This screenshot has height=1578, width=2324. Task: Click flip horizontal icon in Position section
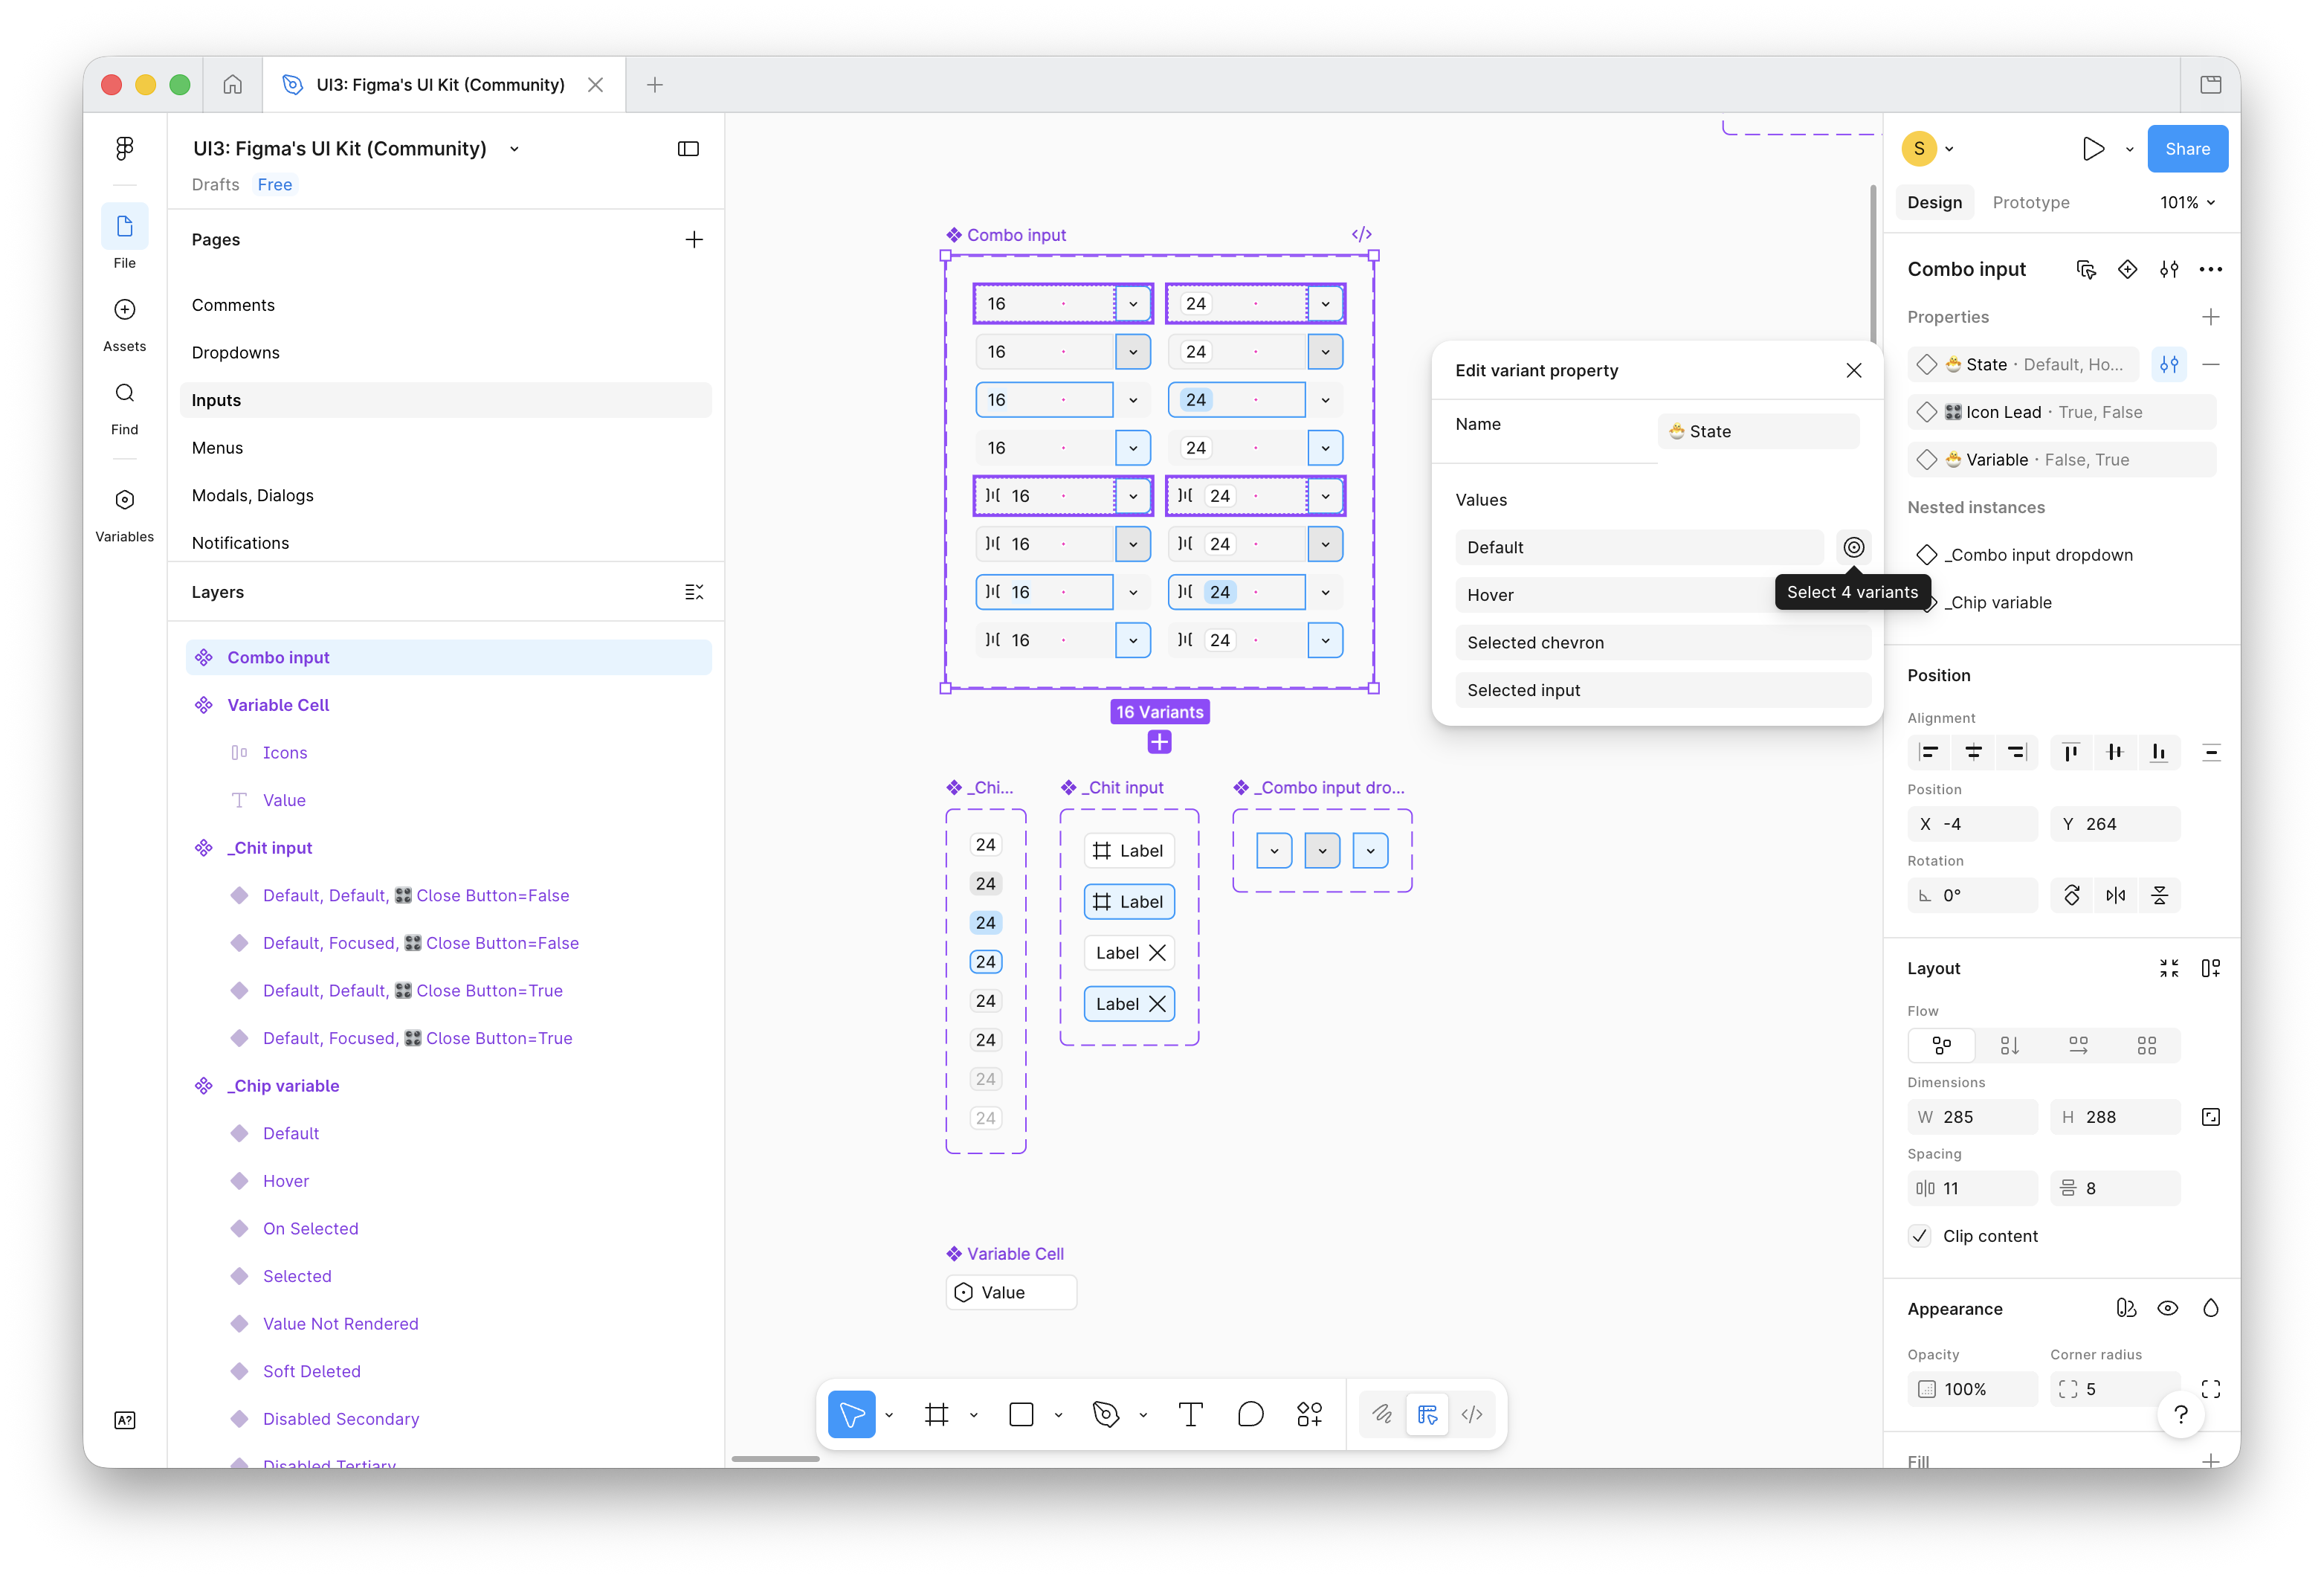(2116, 895)
